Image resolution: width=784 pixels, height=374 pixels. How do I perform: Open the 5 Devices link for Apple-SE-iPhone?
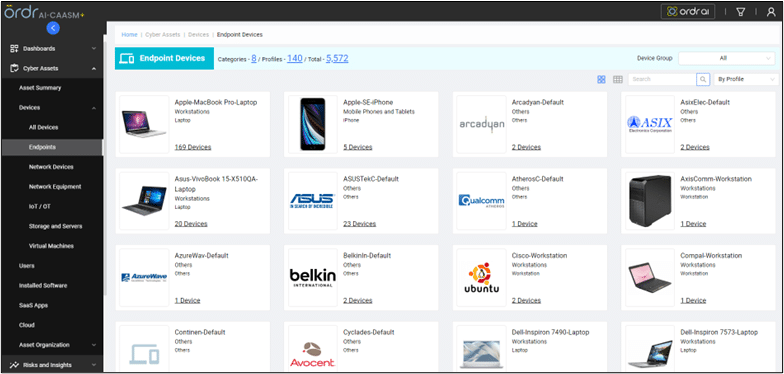358,147
